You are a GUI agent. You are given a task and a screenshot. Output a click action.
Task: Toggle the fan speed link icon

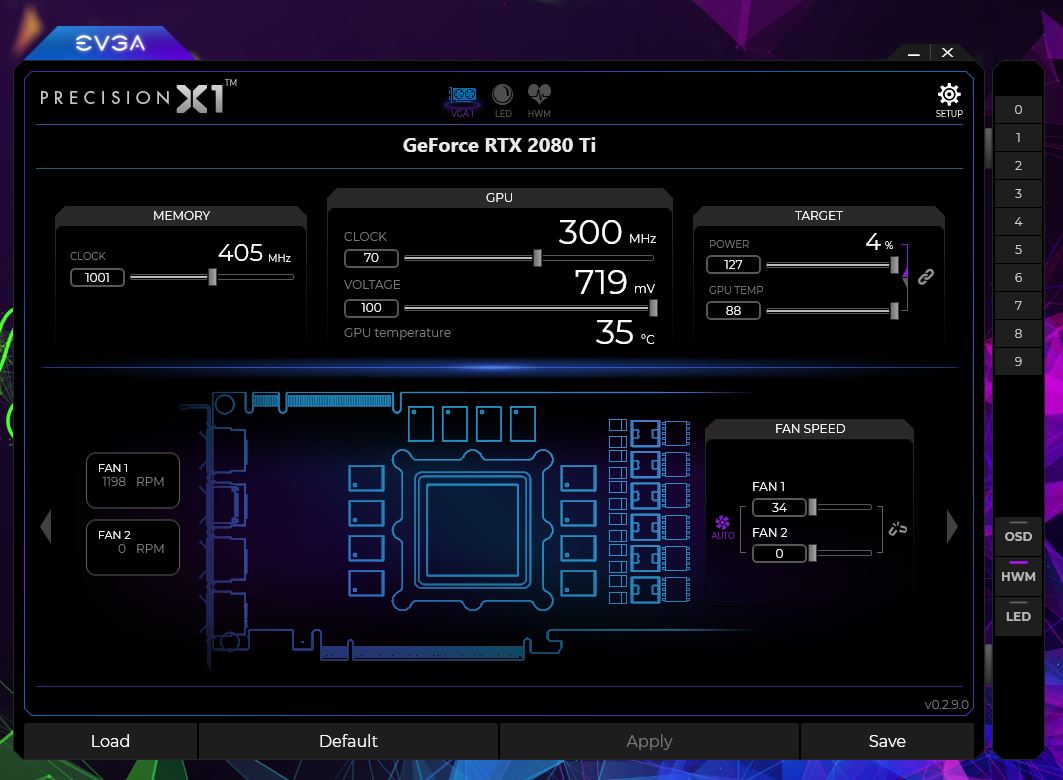pos(898,529)
